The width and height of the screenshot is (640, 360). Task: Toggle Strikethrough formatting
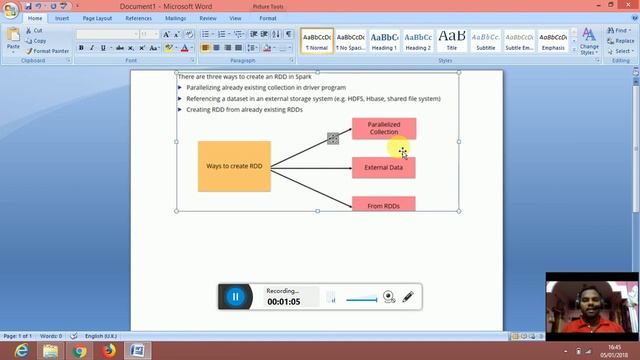coord(120,48)
